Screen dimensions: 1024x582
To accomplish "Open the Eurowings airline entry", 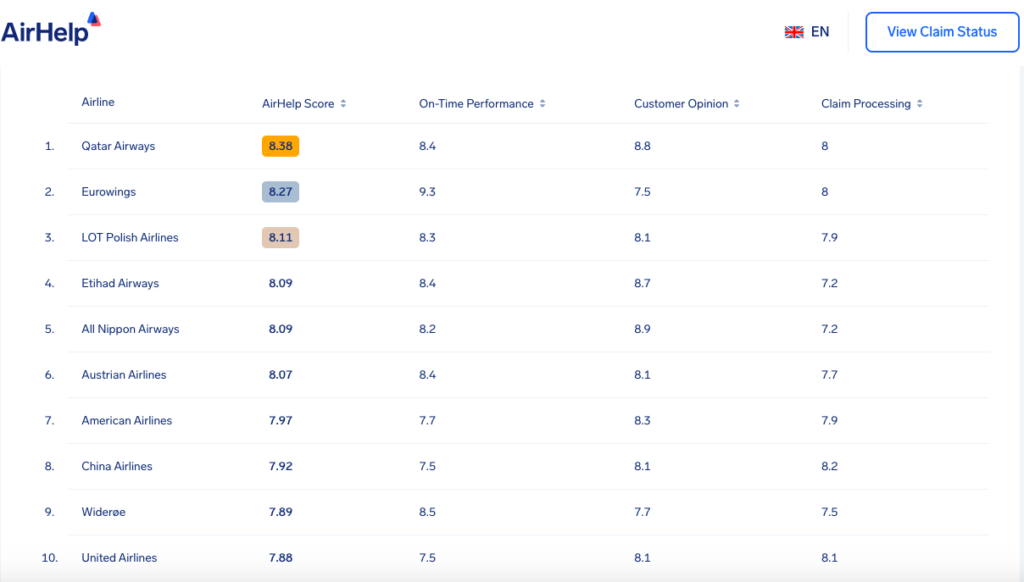I will [x=108, y=191].
